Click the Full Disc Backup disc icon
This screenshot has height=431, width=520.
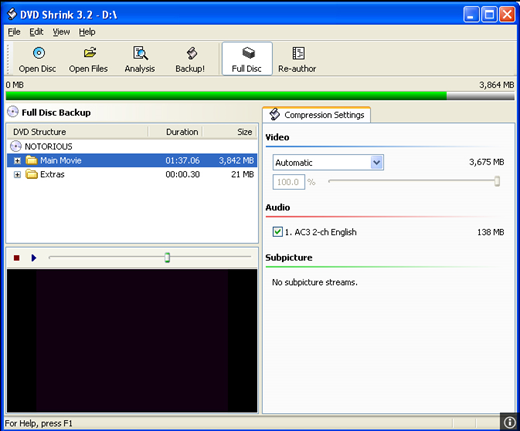coord(13,112)
